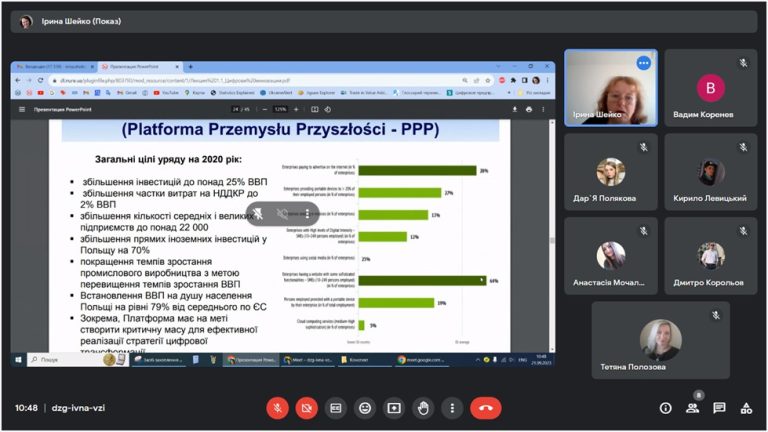Click muted mic icon on Вадим Коренев tile
768x432 pixels.
tap(744, 63)
